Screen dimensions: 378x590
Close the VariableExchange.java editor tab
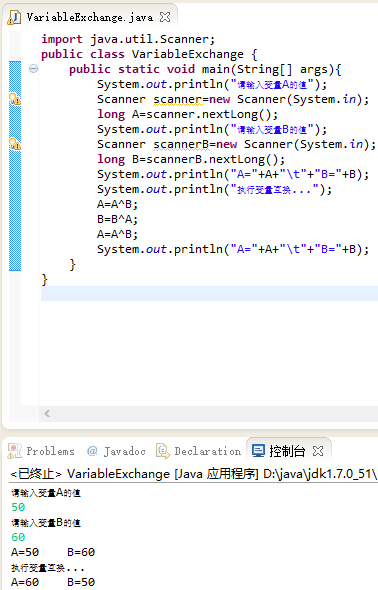click(x=165, y=17)
